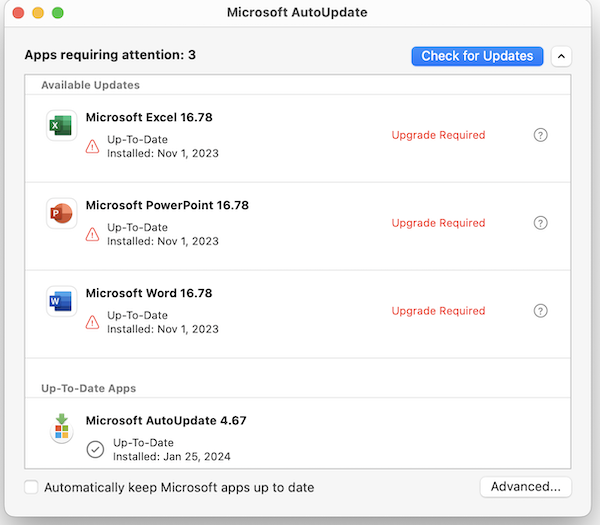The image size is (600, 525).
Task: Click the AutoUpdate up-to-date checkmark icon
Action: pyautogui.click(x=95, y=449)
